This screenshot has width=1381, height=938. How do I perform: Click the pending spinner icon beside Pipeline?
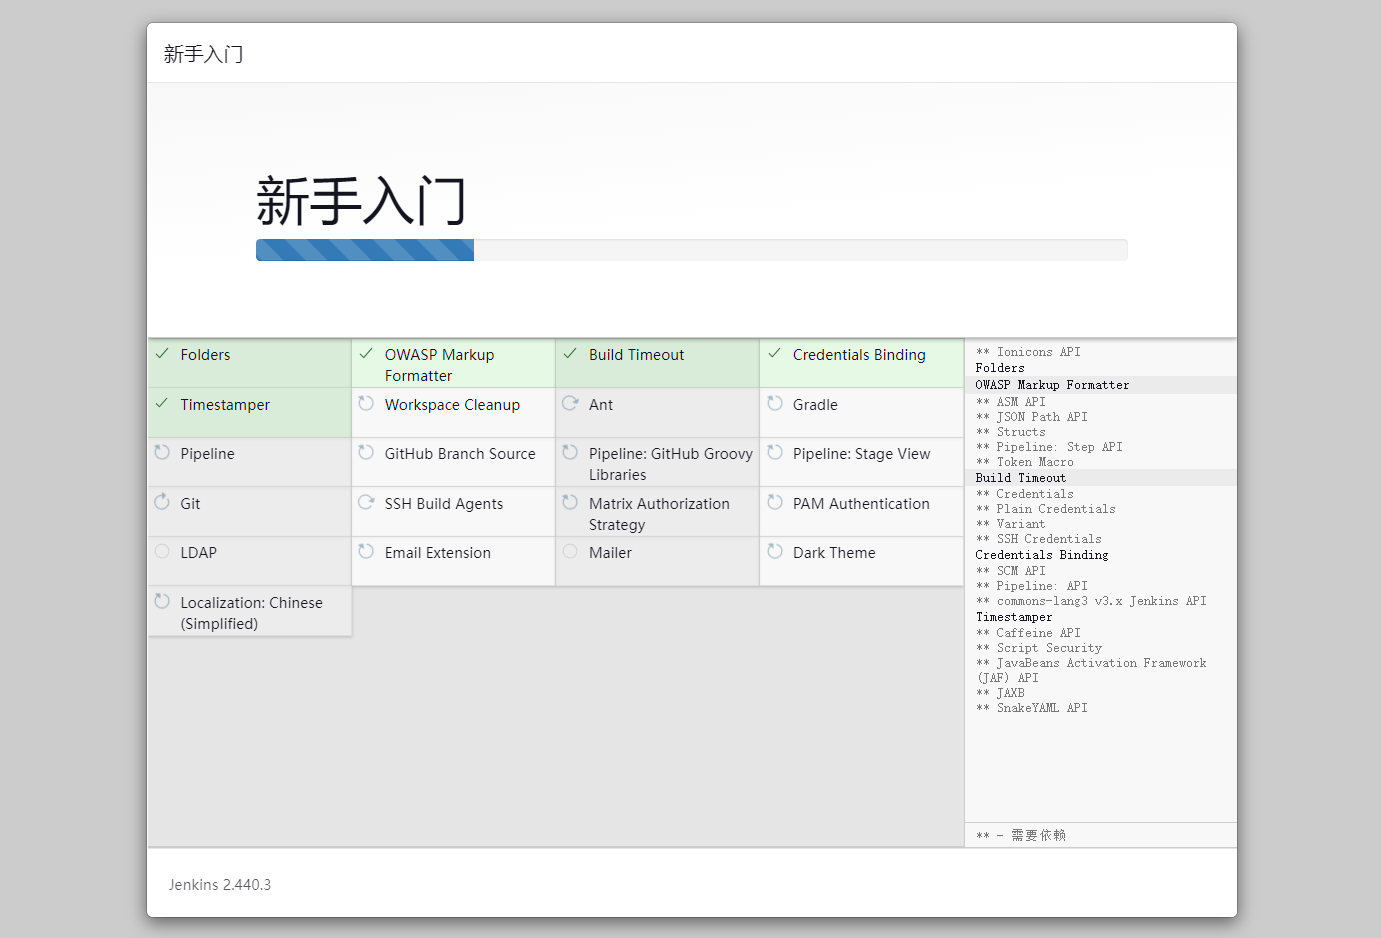coord(162,452)
